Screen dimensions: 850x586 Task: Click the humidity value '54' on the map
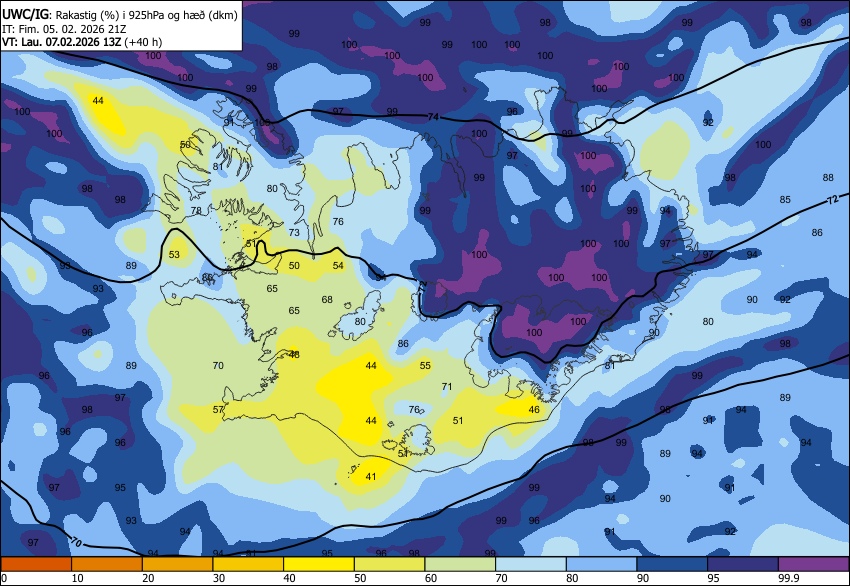coord(338,266)
